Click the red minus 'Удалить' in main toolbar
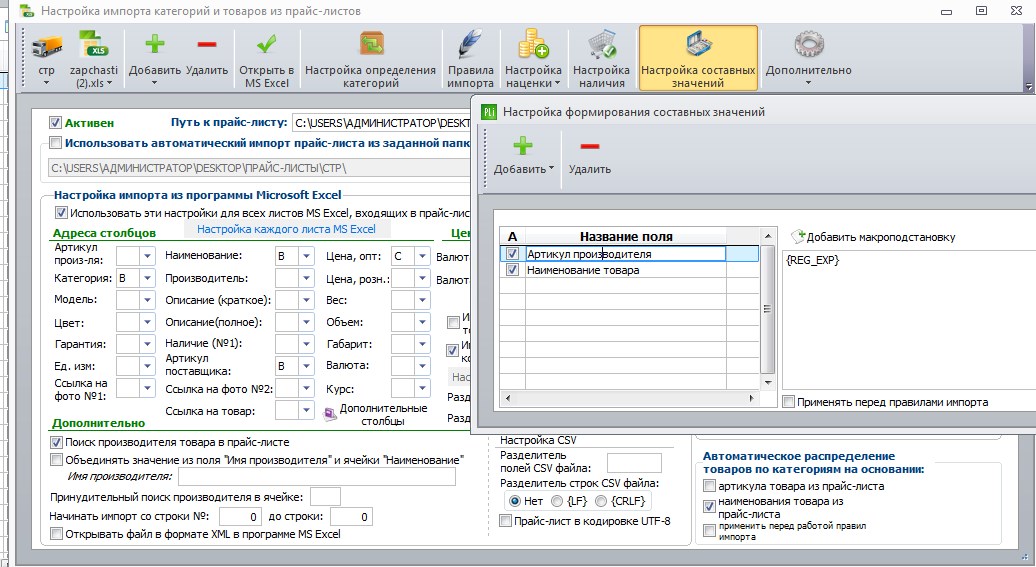Image resolution: width=1036 pixels, height=567 pixels. click(207, 44)
